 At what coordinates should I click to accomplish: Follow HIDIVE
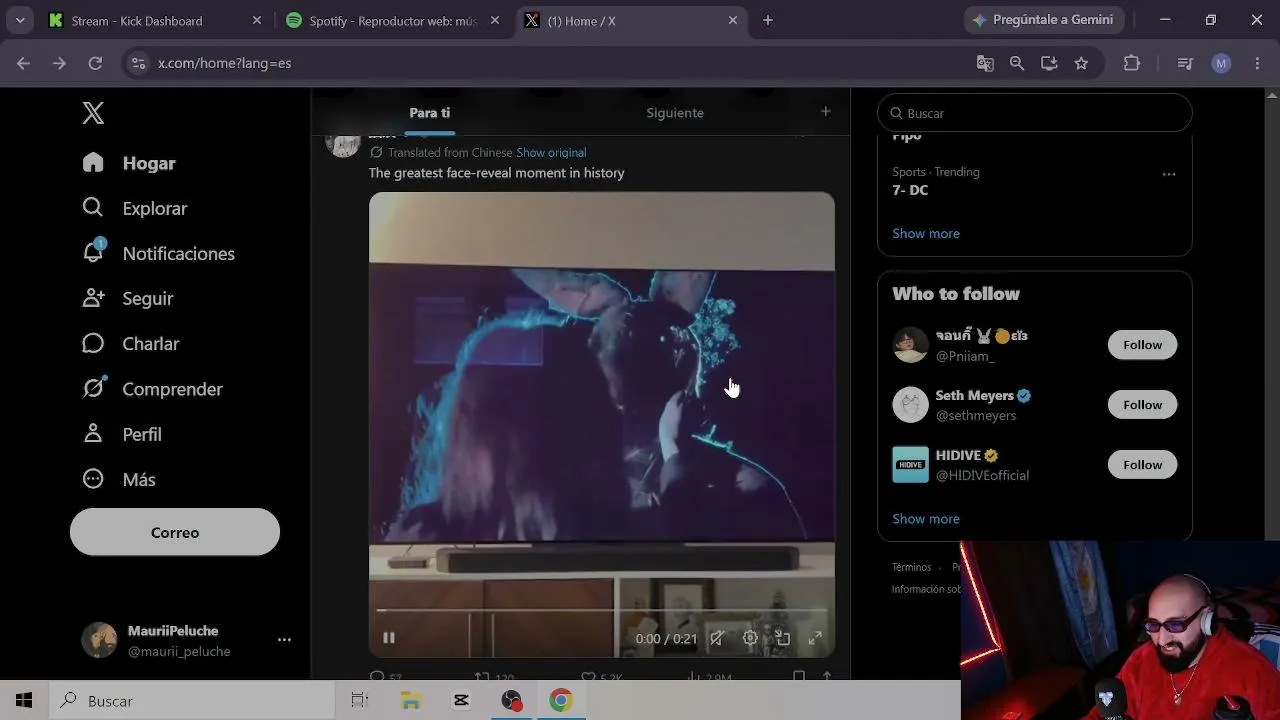[1142, 465]
